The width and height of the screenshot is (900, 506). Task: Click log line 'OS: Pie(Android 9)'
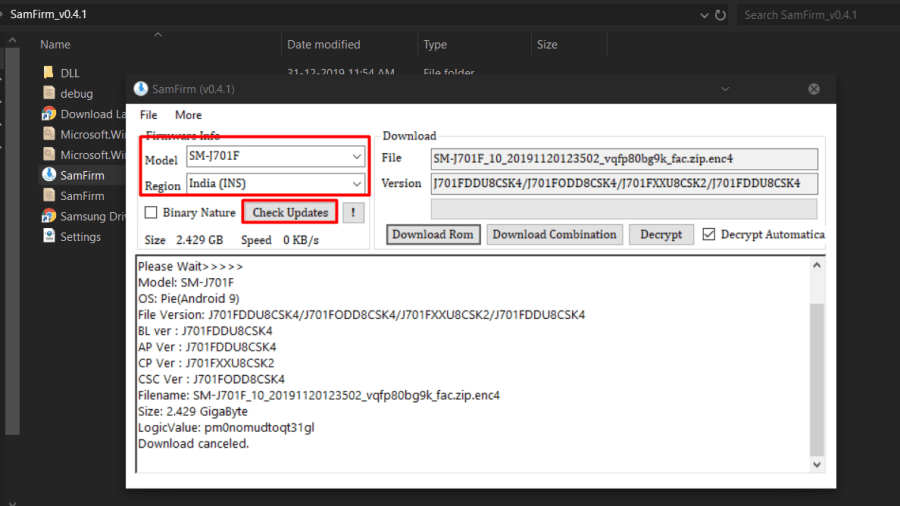tap(188, 298)
